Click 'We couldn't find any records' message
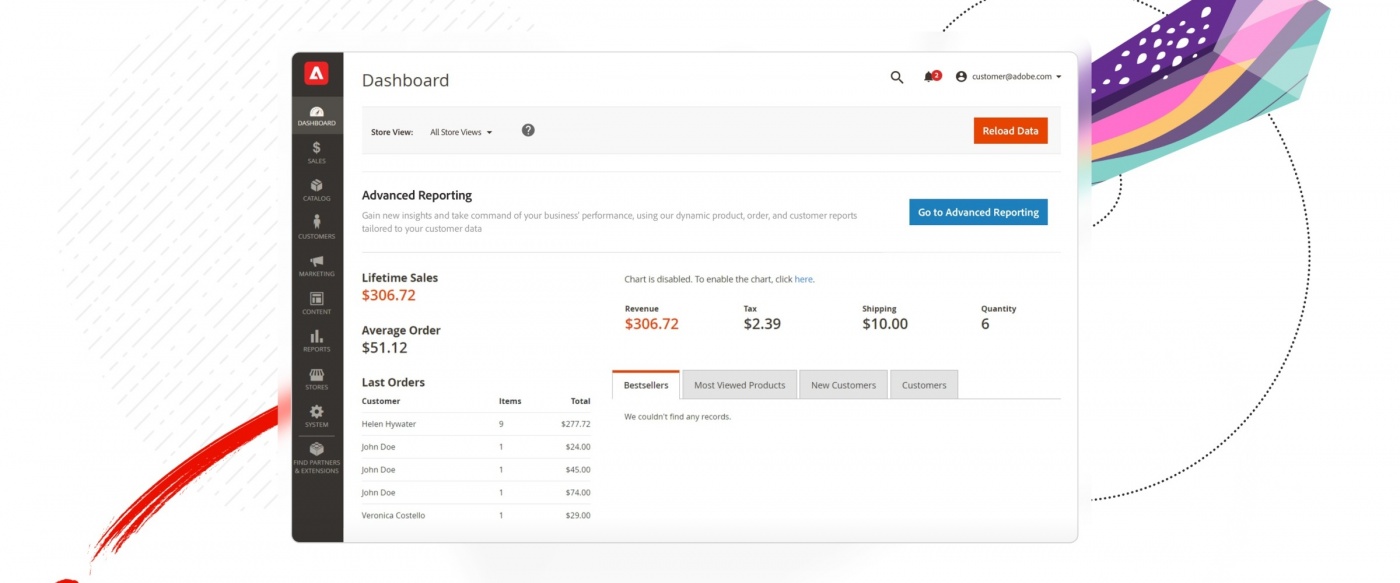Image resolution: width=1400 pixels, height=583 pixels. [x=677, y=416]
